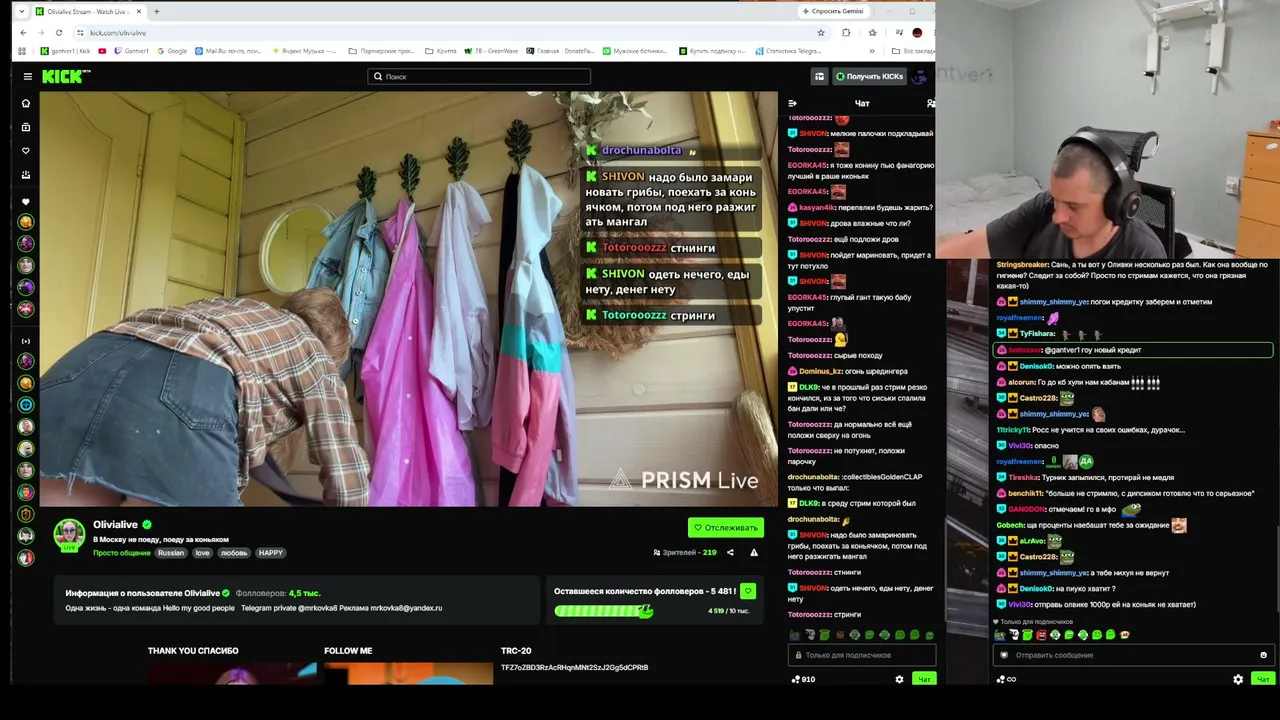Expand hidden bookmarks with the chevron
Screen dimensions: 1280x720
[871, 51]
